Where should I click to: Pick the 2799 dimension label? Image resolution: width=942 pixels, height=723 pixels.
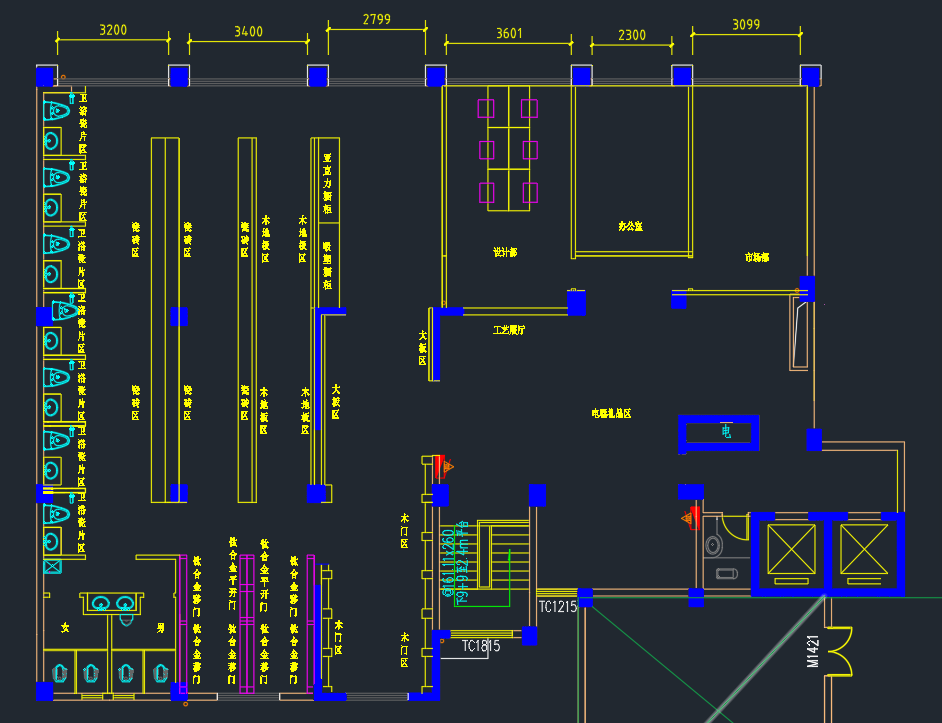(x=377, y=19)
